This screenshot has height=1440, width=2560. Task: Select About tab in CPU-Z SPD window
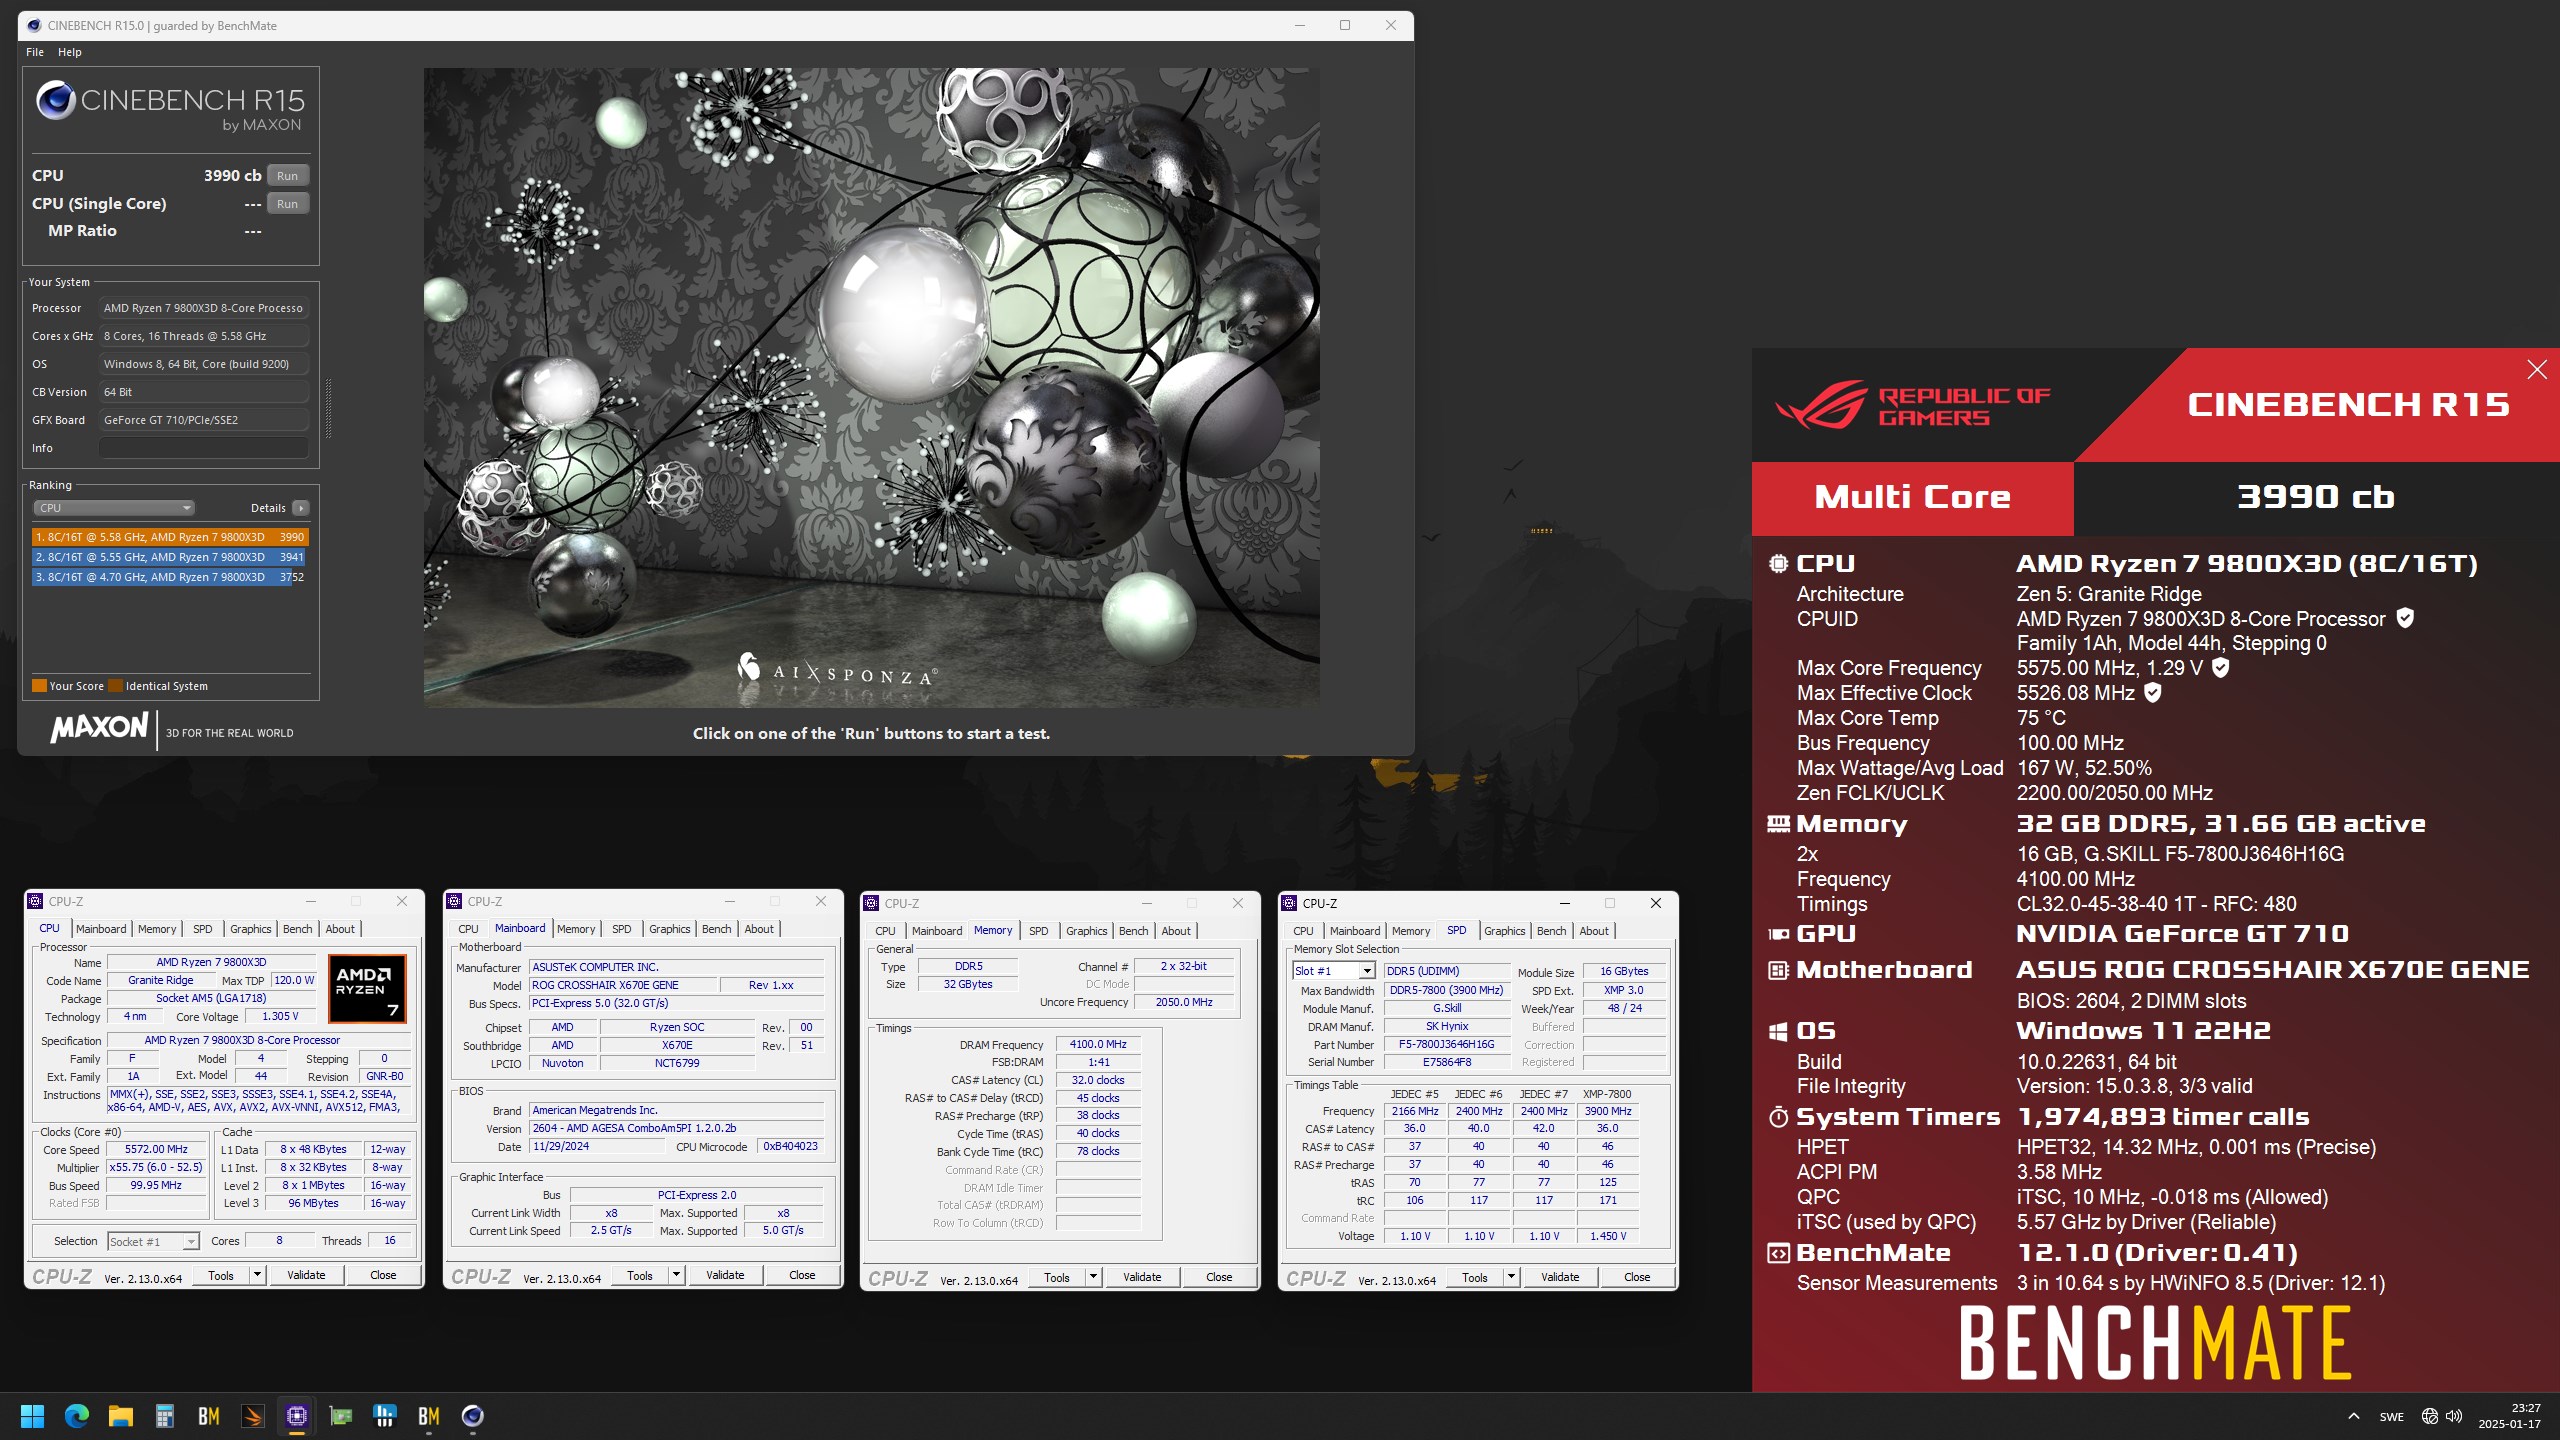1594,931
